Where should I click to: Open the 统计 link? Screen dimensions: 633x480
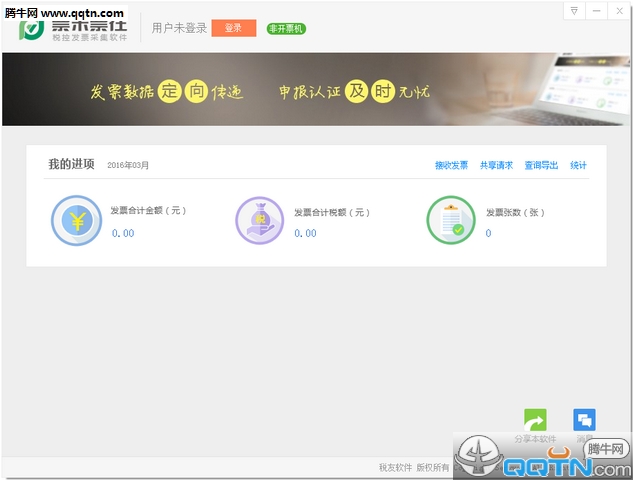pos(578,165)
